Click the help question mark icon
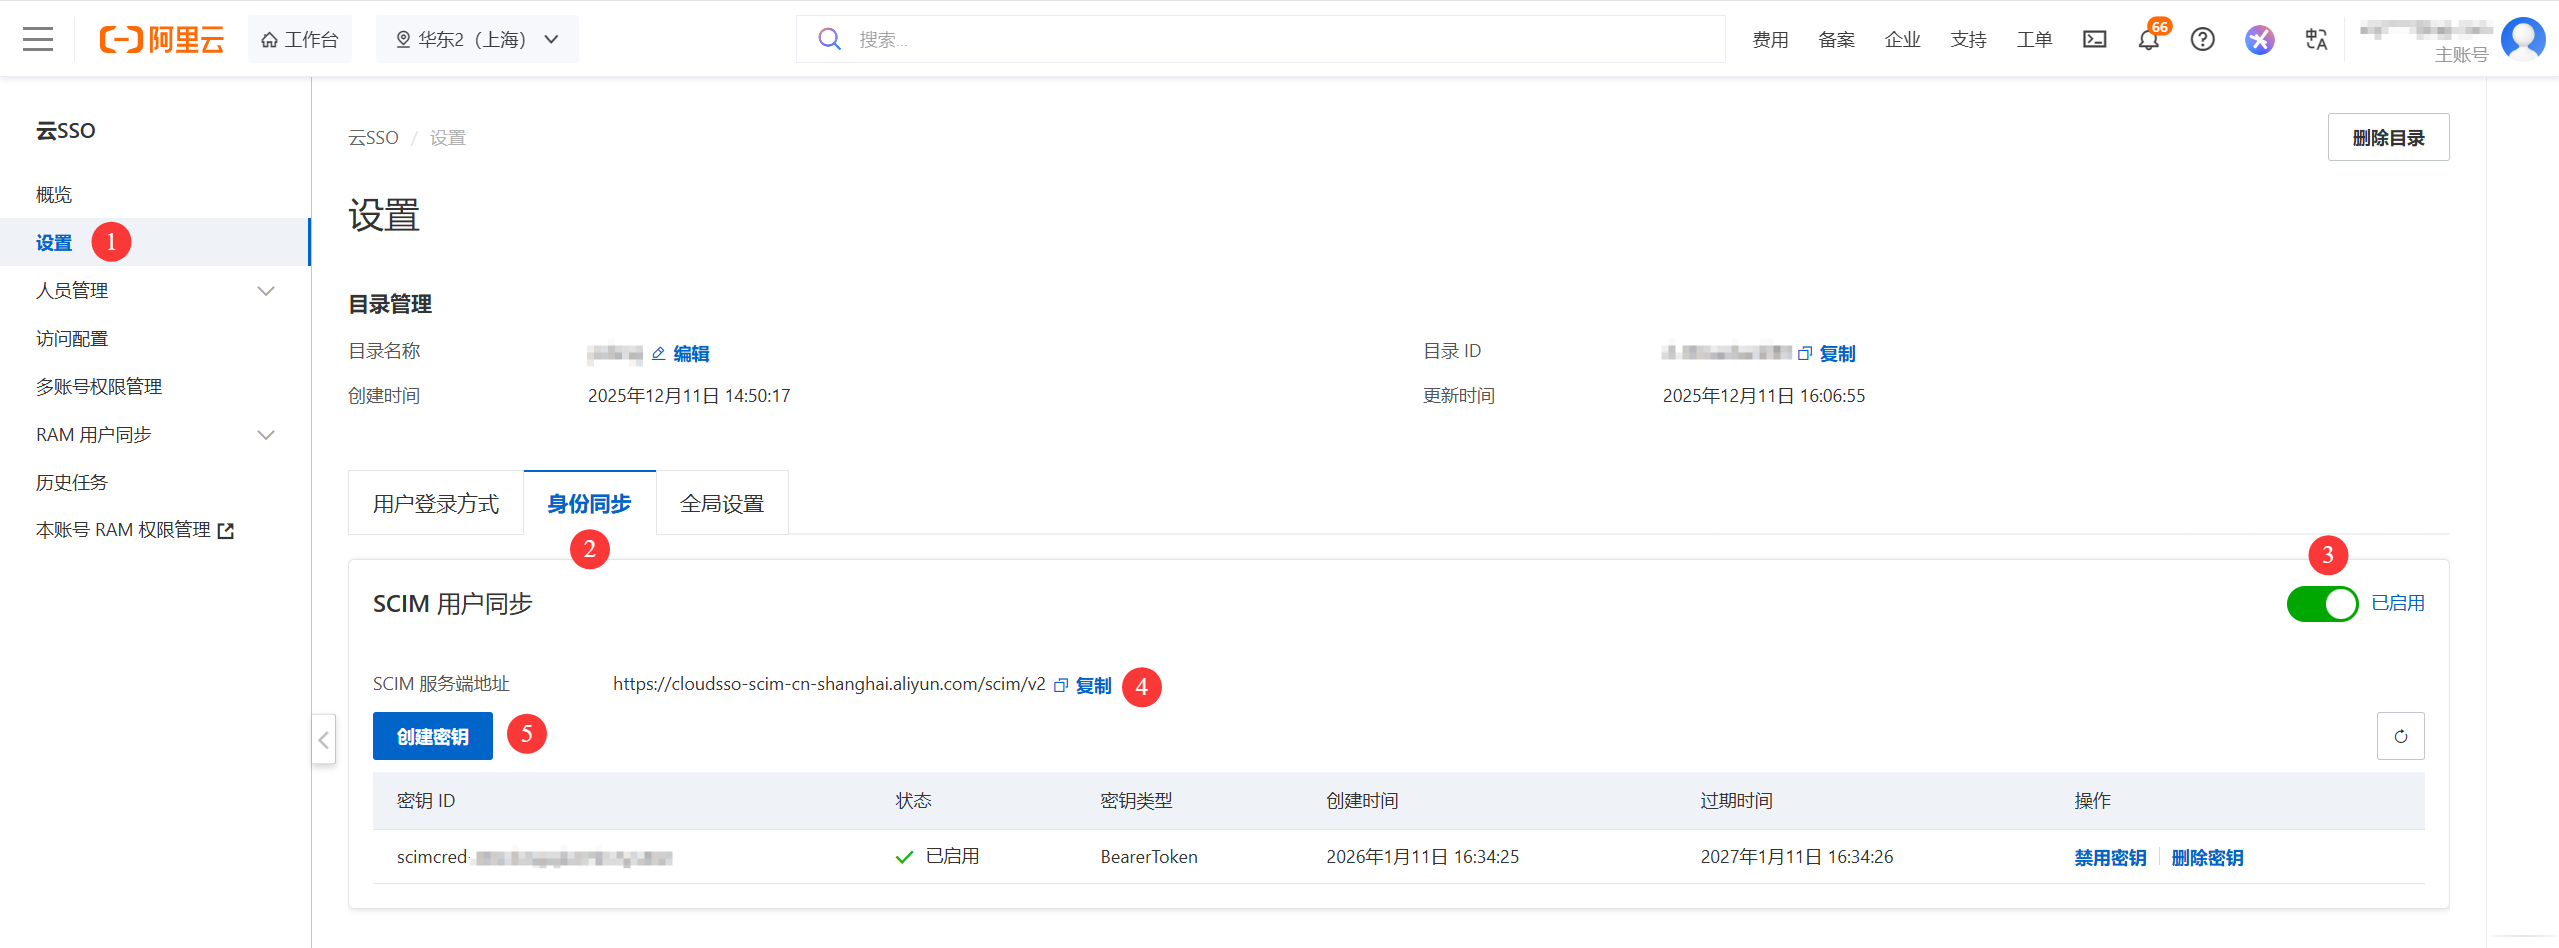This screenshot has height=948, width=2559. tap(2202, 40)
